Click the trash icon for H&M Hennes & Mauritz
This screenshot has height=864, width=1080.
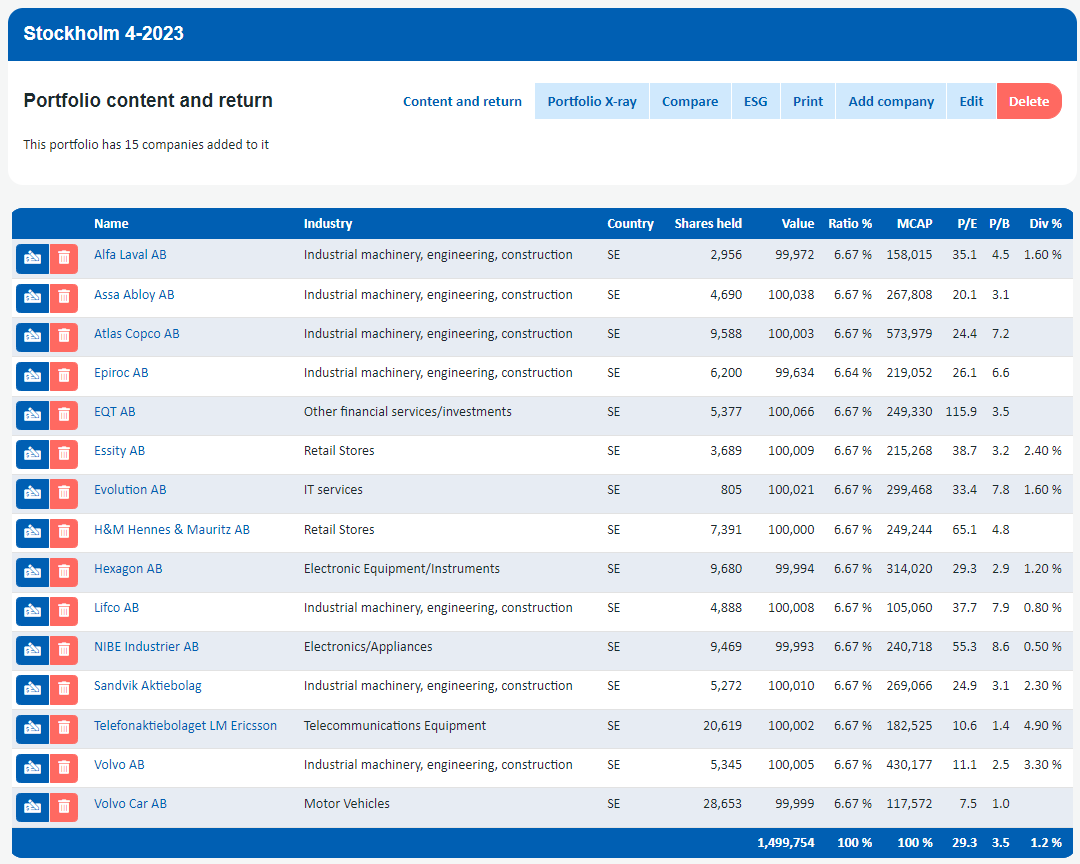[64, 533]
